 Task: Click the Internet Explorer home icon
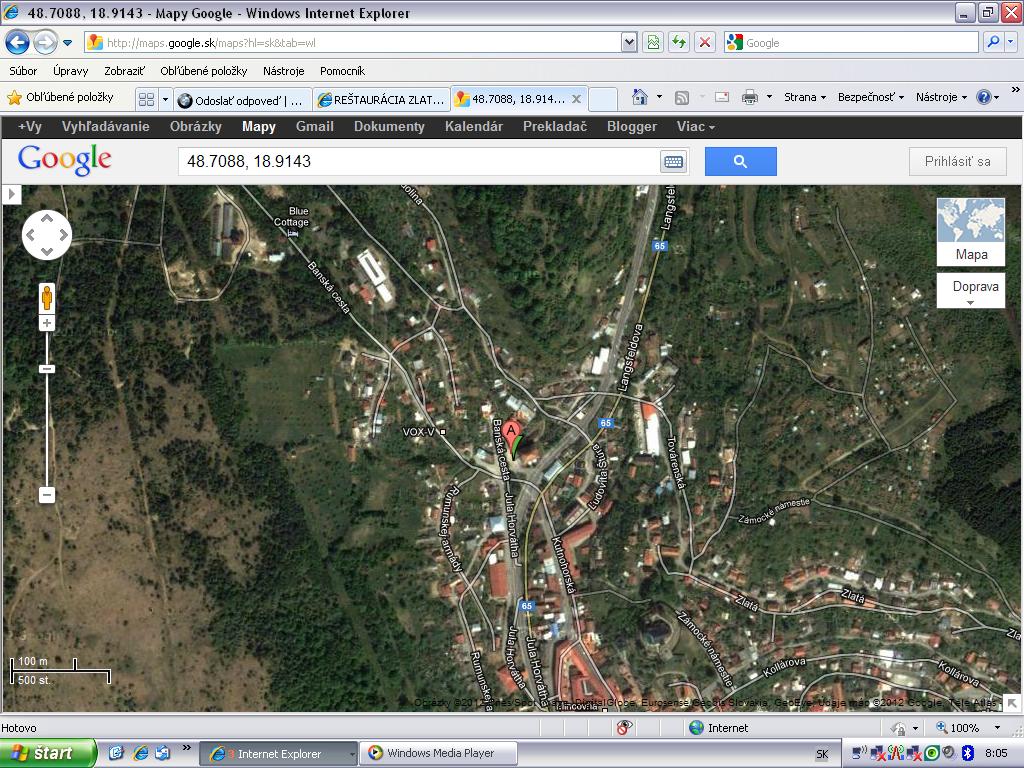click(x=640, y=97)
